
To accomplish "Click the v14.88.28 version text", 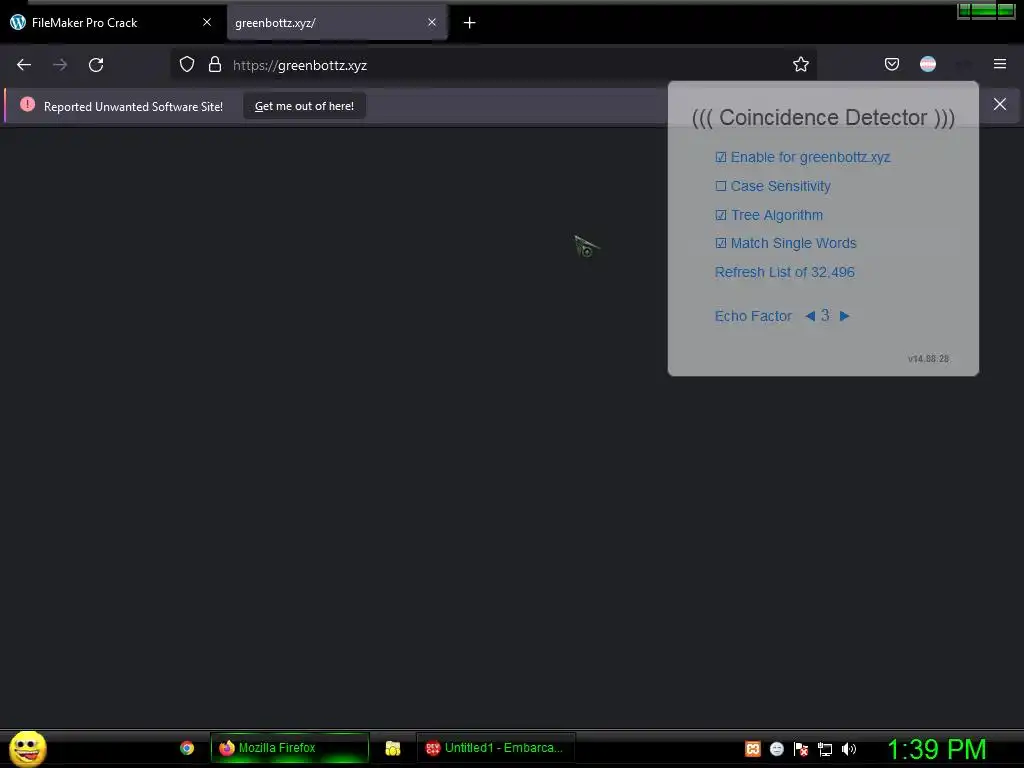I will pos(928,359).
